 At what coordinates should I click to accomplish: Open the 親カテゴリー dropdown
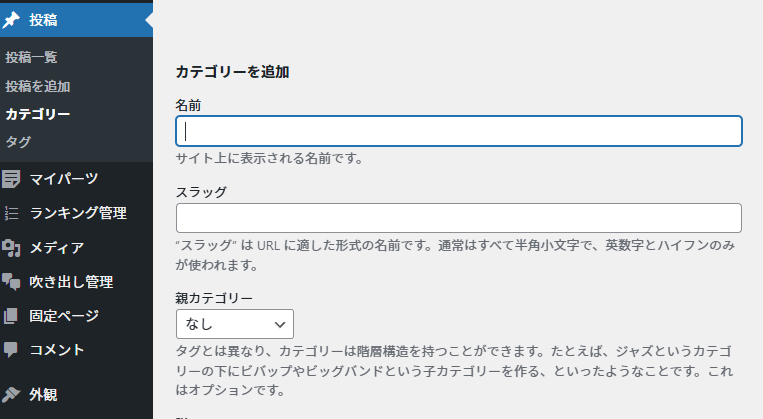point(235,324)
